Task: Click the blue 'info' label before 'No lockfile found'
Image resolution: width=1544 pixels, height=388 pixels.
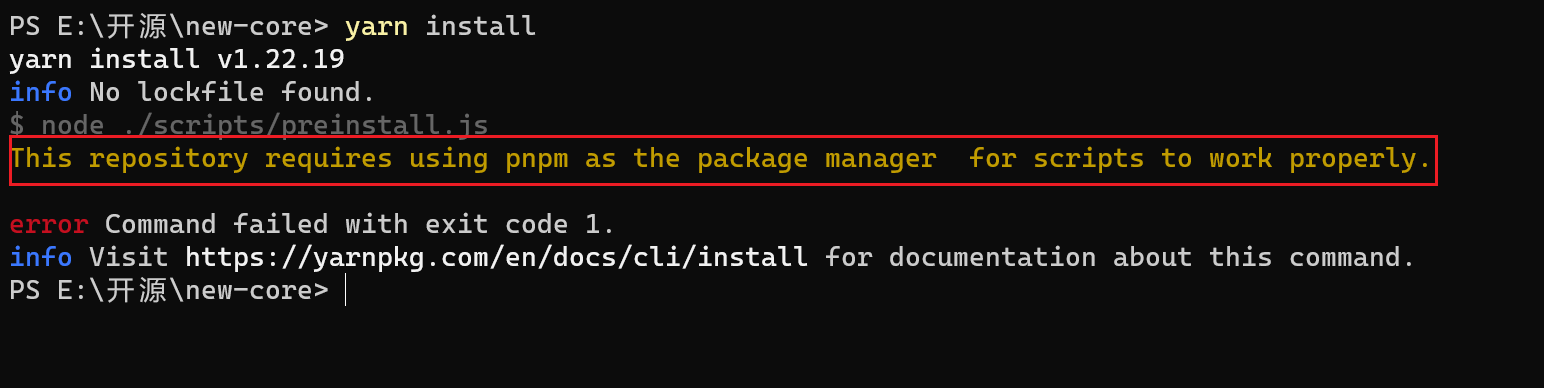Action: pyautogui.click(x=41, y=92)
